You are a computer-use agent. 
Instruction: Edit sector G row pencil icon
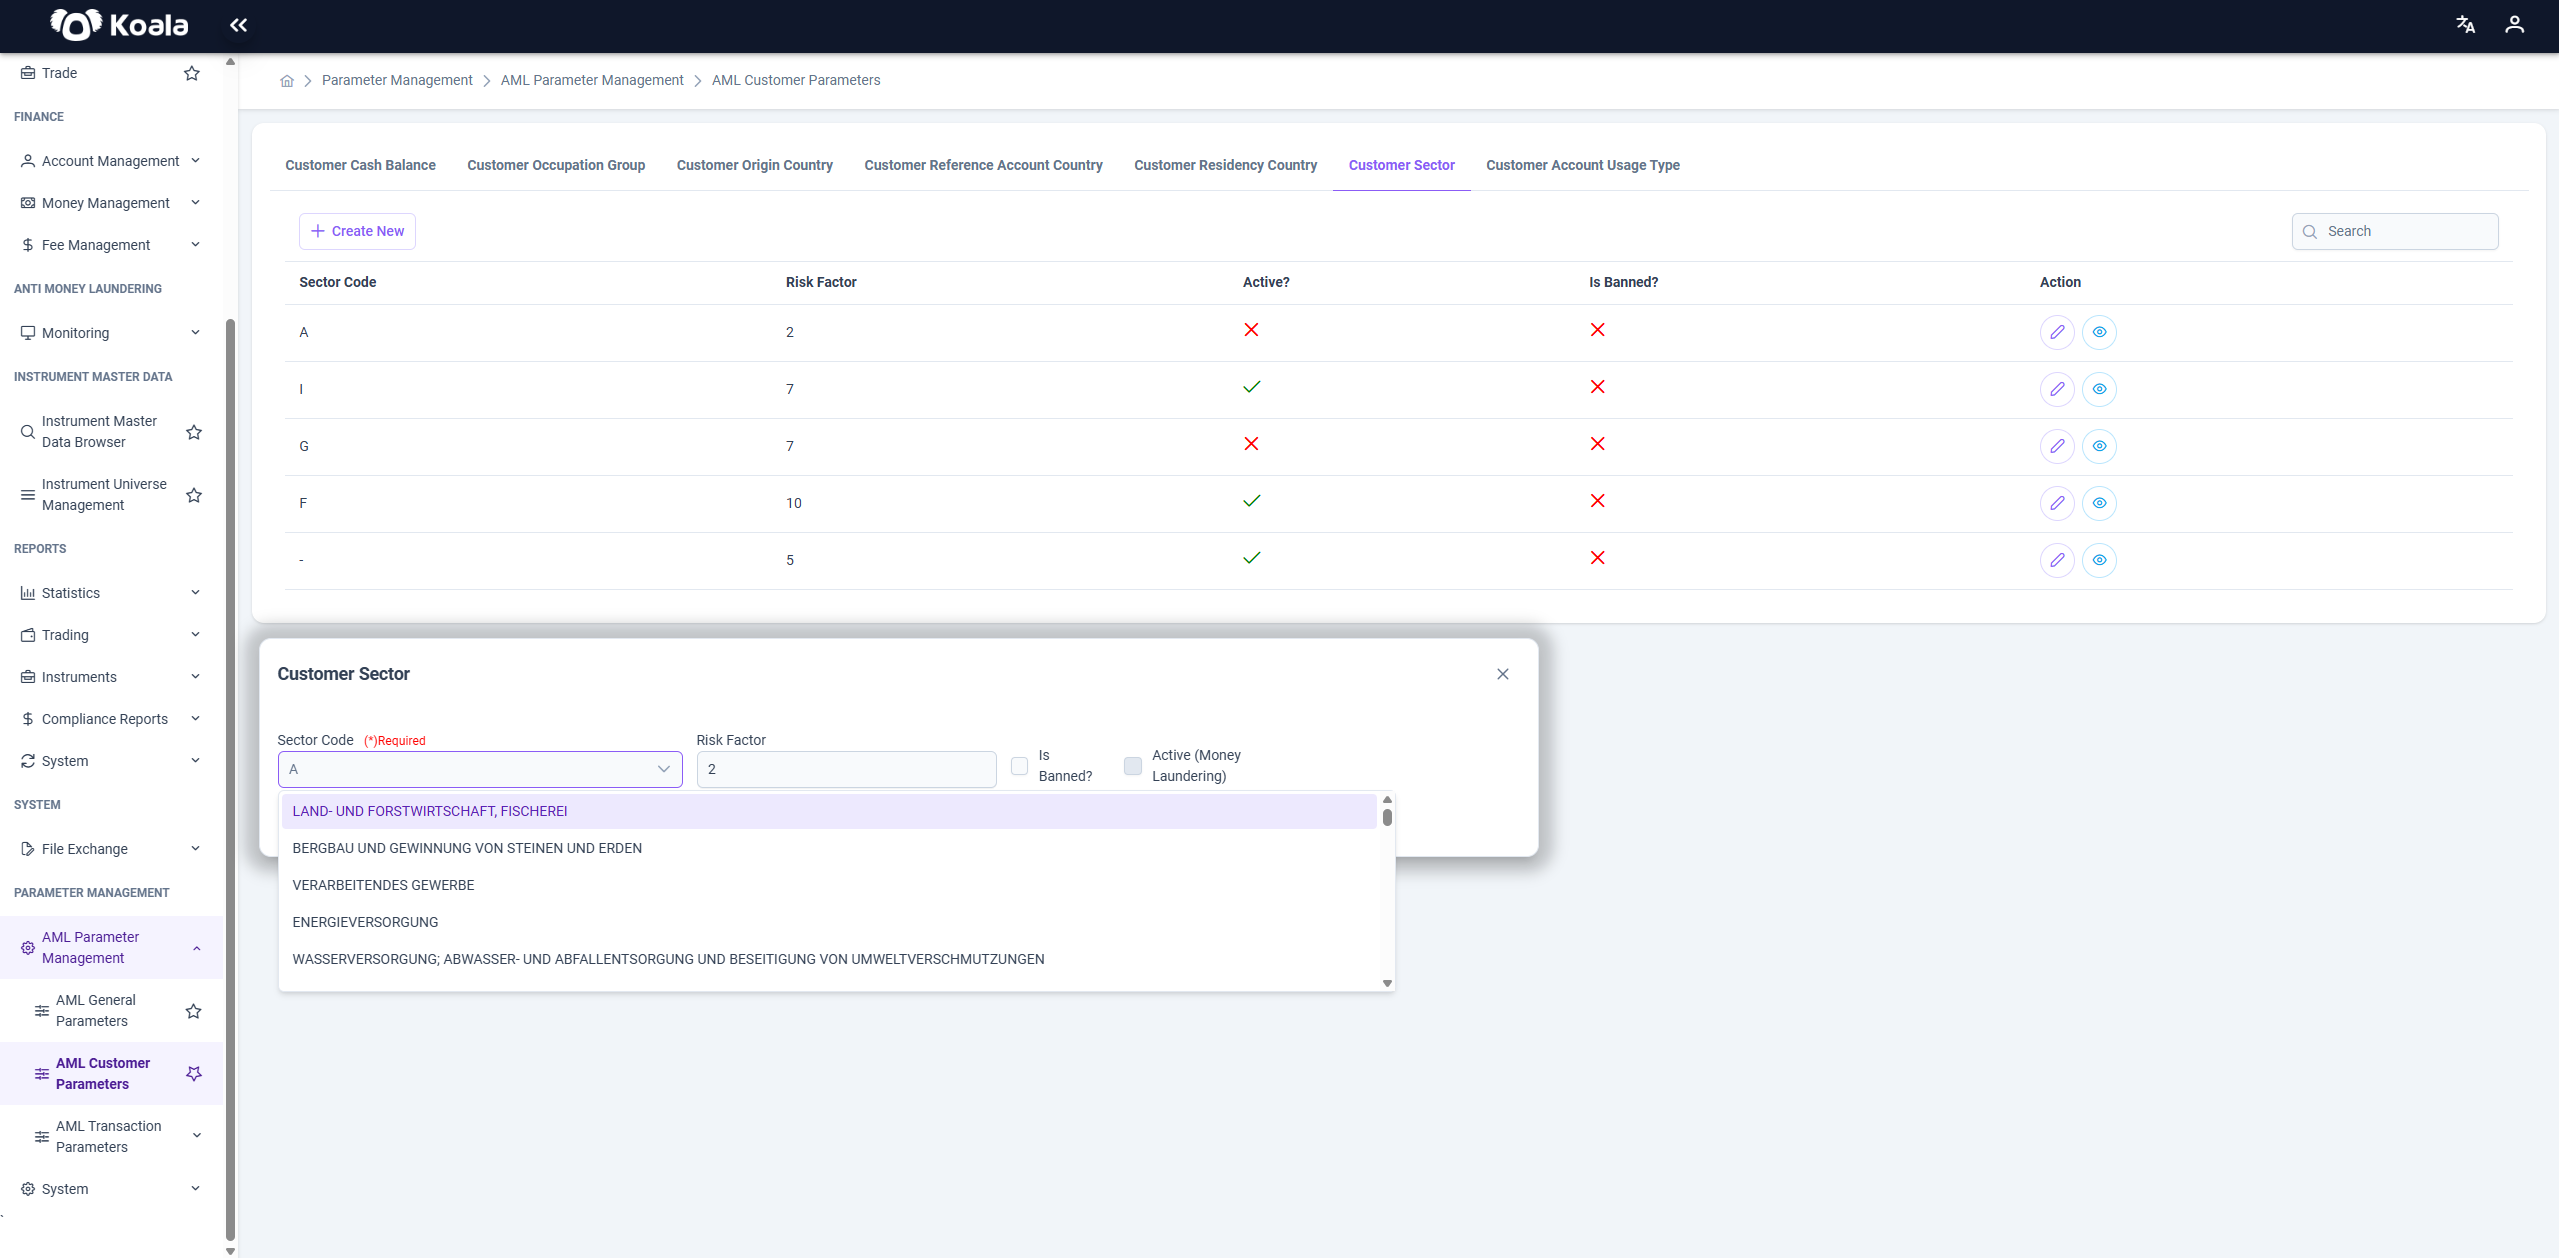pyautogui.click(x=2057, y=446)
